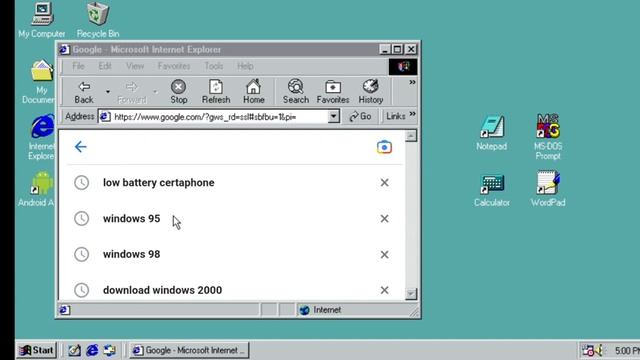Click the Links toolbar label
The height and width of the screenshot is (360, 640).
[x=396, y=116]
